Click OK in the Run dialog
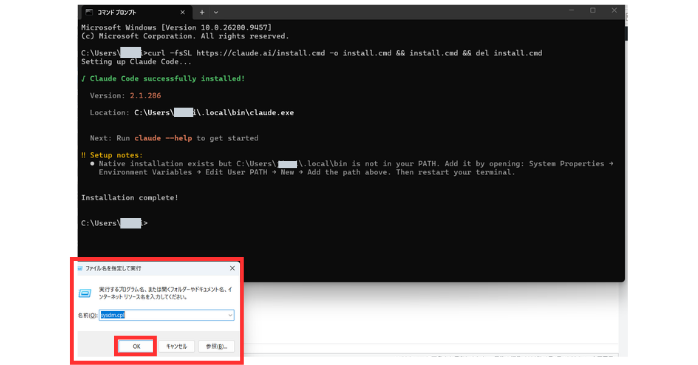The image size is (698, 365). point(136,346)
